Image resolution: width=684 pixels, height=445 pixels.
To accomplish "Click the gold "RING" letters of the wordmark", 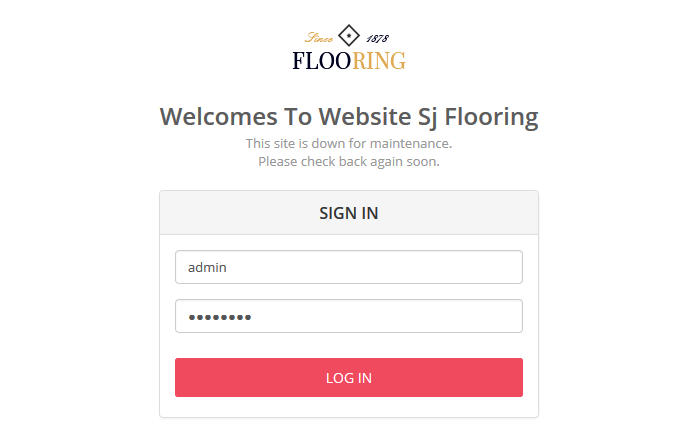I will [x=379, y=61].
